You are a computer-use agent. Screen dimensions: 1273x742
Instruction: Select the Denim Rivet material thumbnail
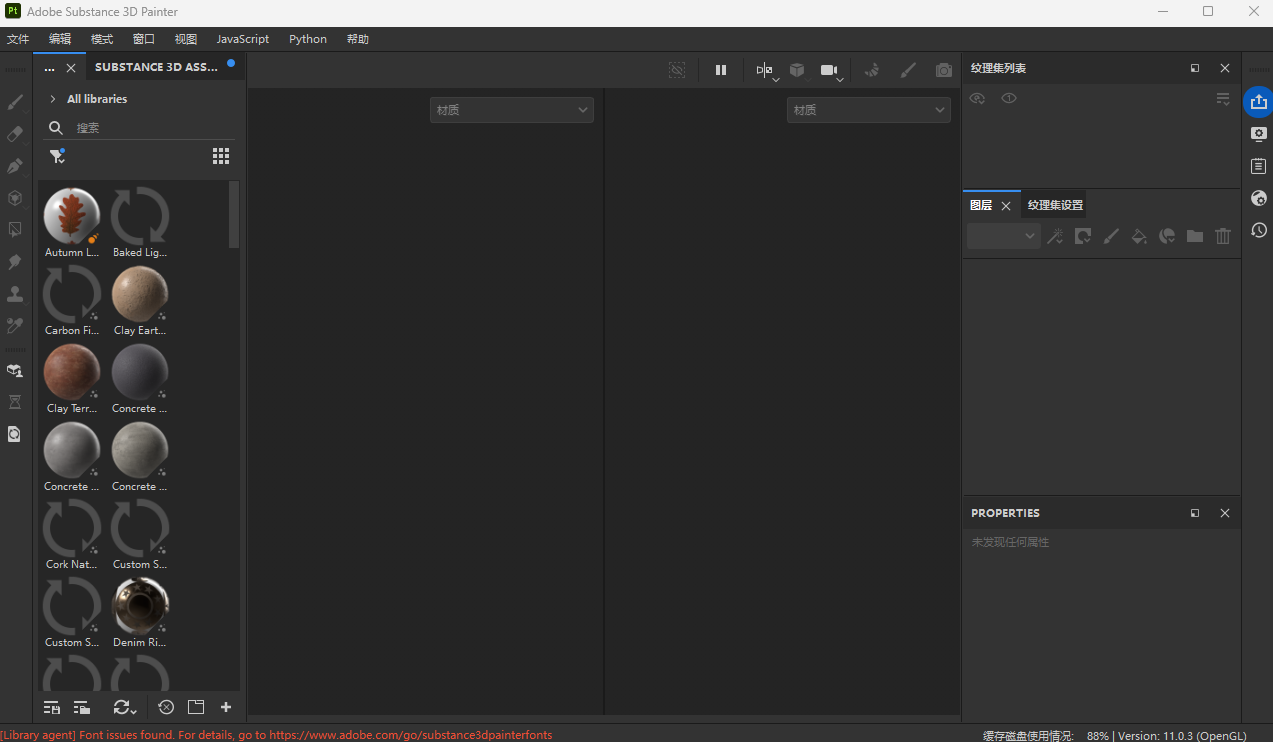pos(140,606)
